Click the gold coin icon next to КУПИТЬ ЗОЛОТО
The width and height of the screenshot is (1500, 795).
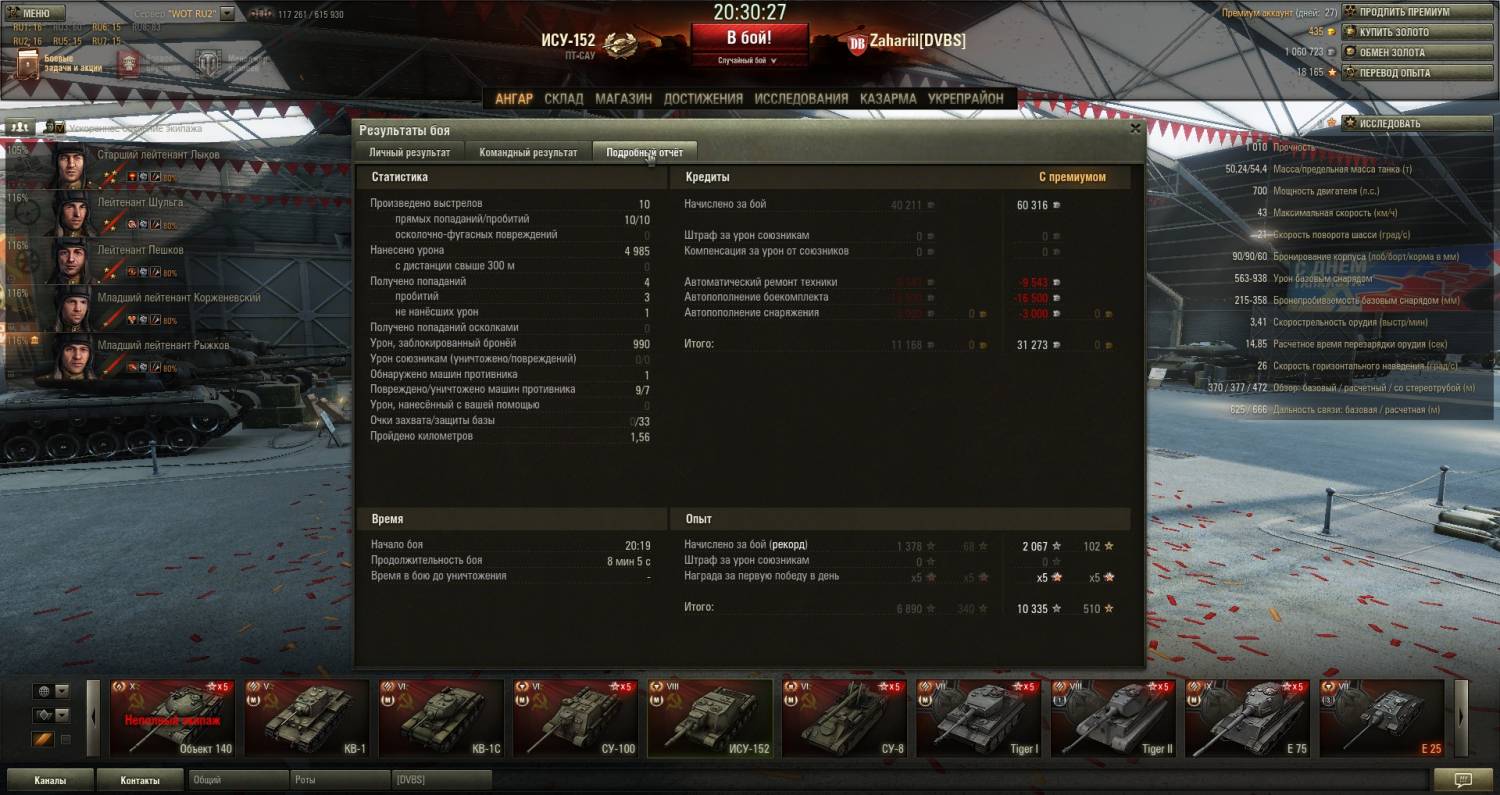coord(1330,32)
